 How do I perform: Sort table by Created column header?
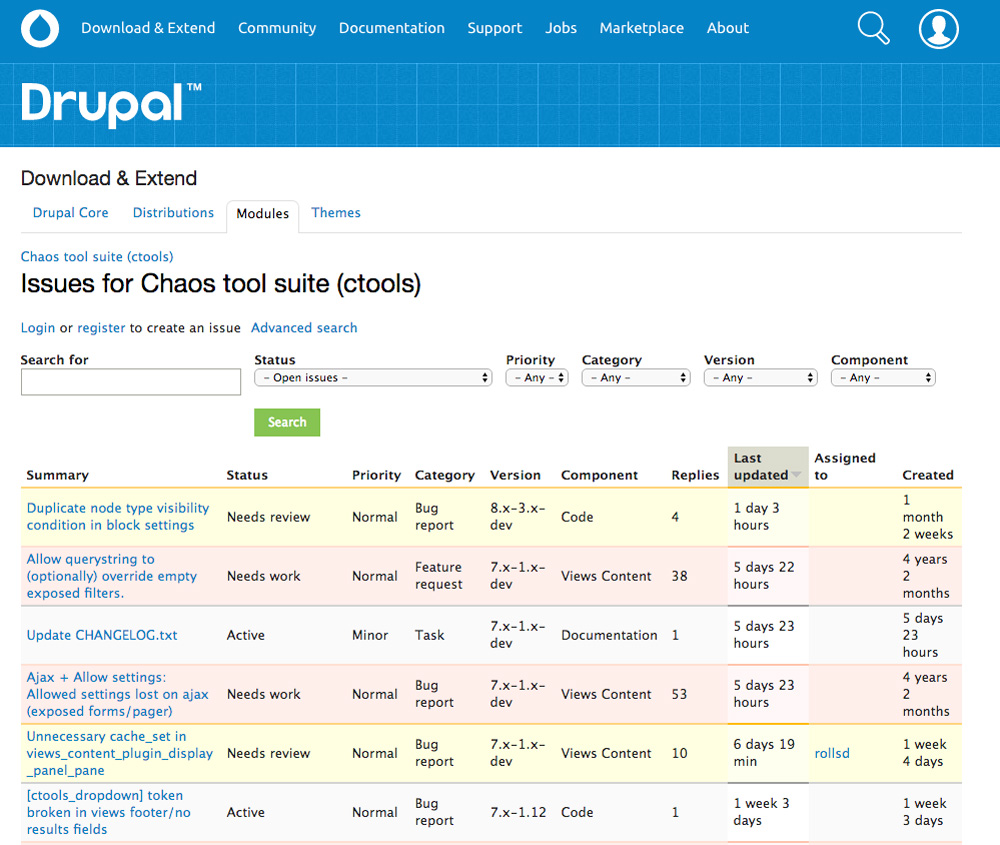(x=928, y=475)
